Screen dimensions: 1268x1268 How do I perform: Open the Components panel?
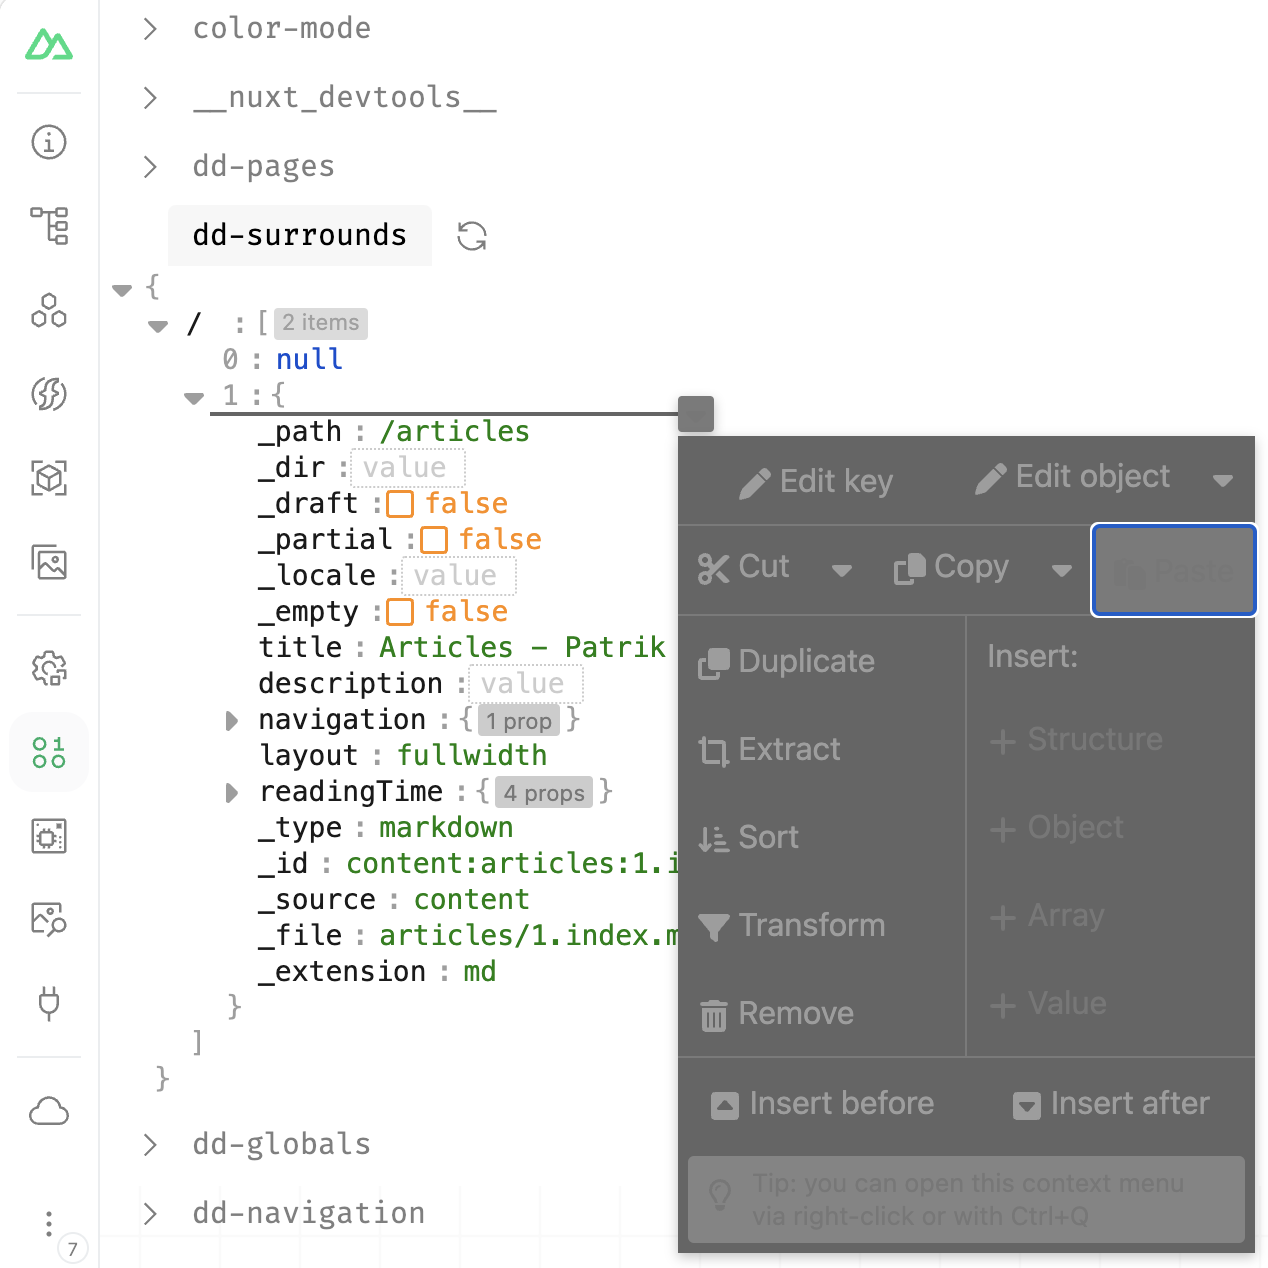pos(48,311)
